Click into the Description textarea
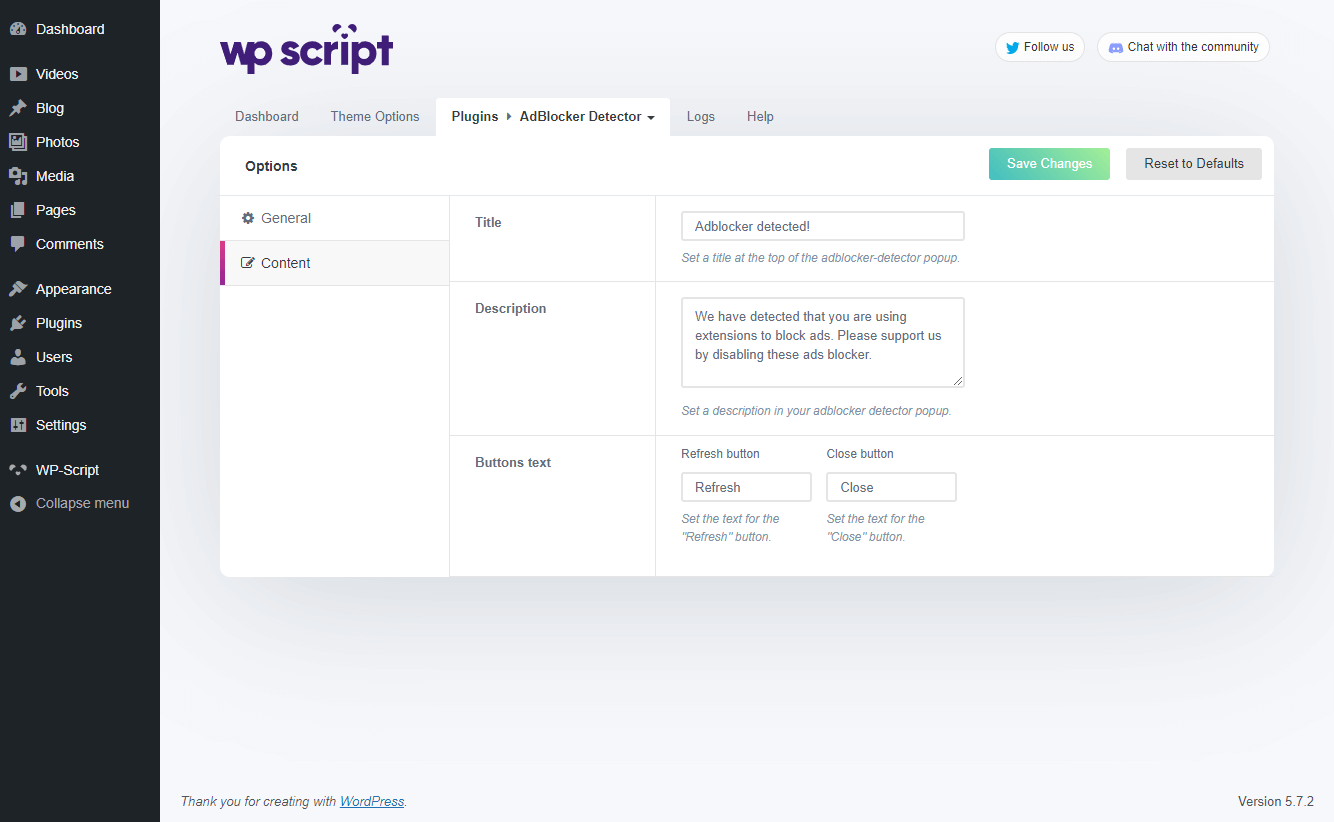Screen dimensions: 1334x822 click(x=822, y=341)
